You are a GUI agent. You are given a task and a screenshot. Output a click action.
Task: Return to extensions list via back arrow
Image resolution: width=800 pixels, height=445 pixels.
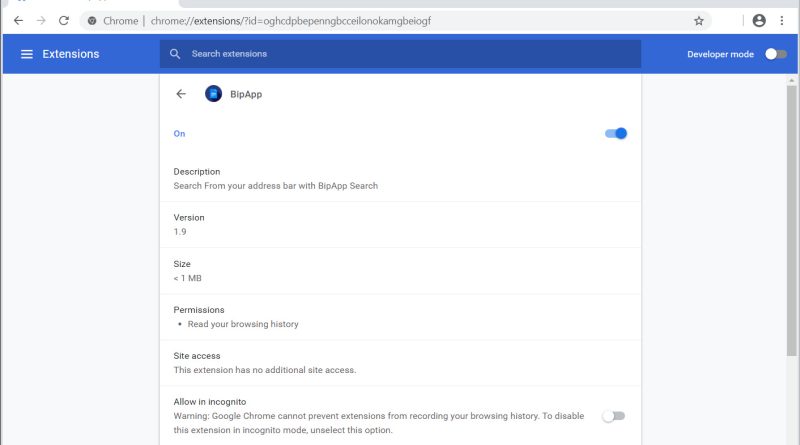pyautogui.click(x=181, y=94)
